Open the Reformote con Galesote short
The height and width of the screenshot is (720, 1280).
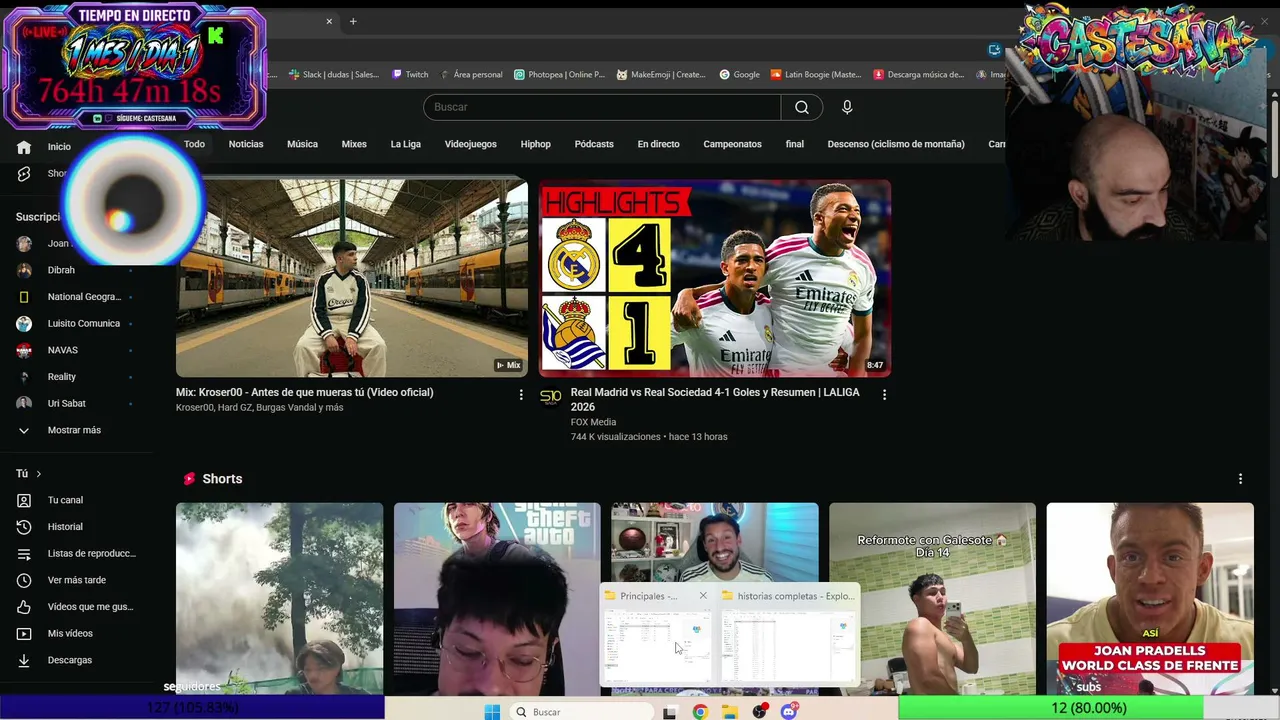(932, 598)
